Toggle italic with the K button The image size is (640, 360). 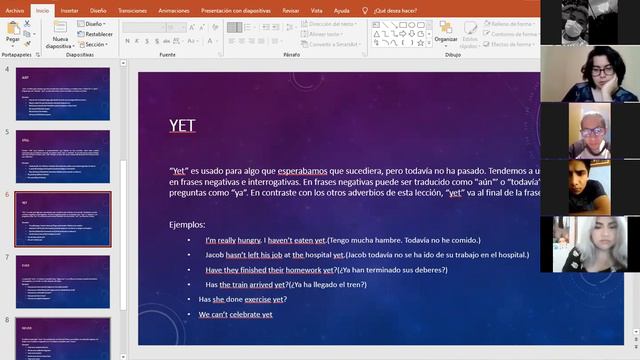(x=137, y=41)
